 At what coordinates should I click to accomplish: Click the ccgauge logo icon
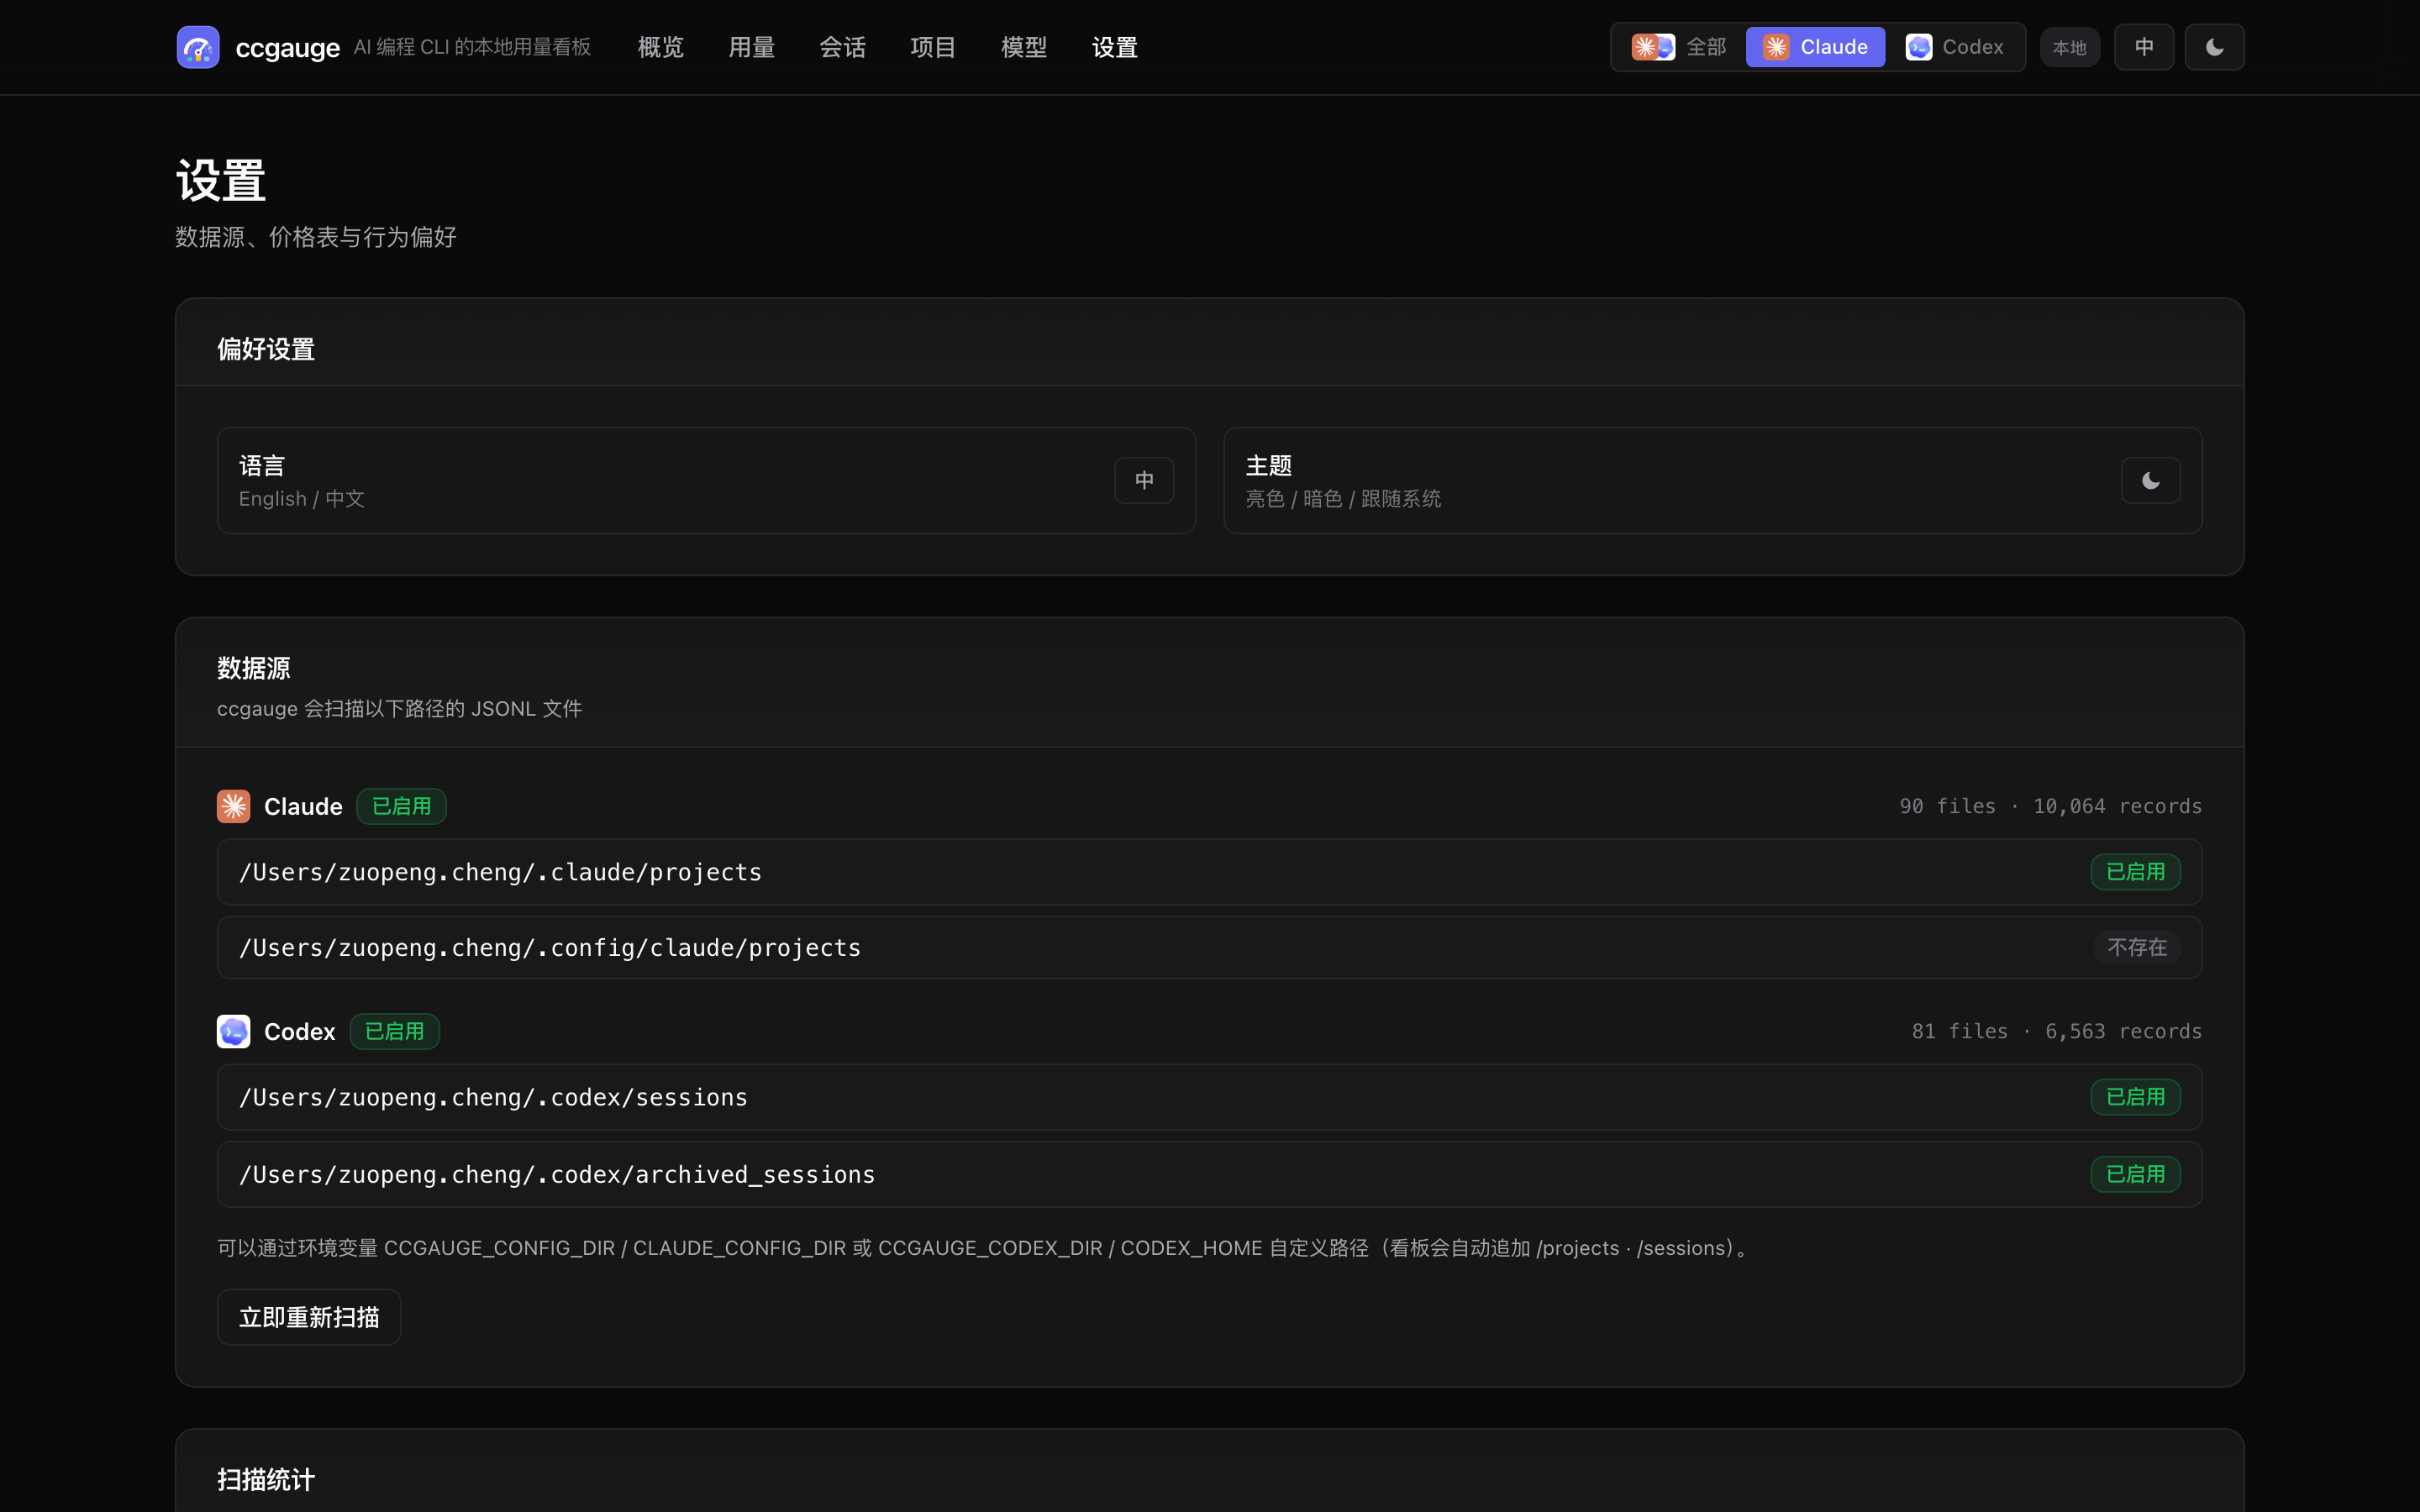pos(198,47)
